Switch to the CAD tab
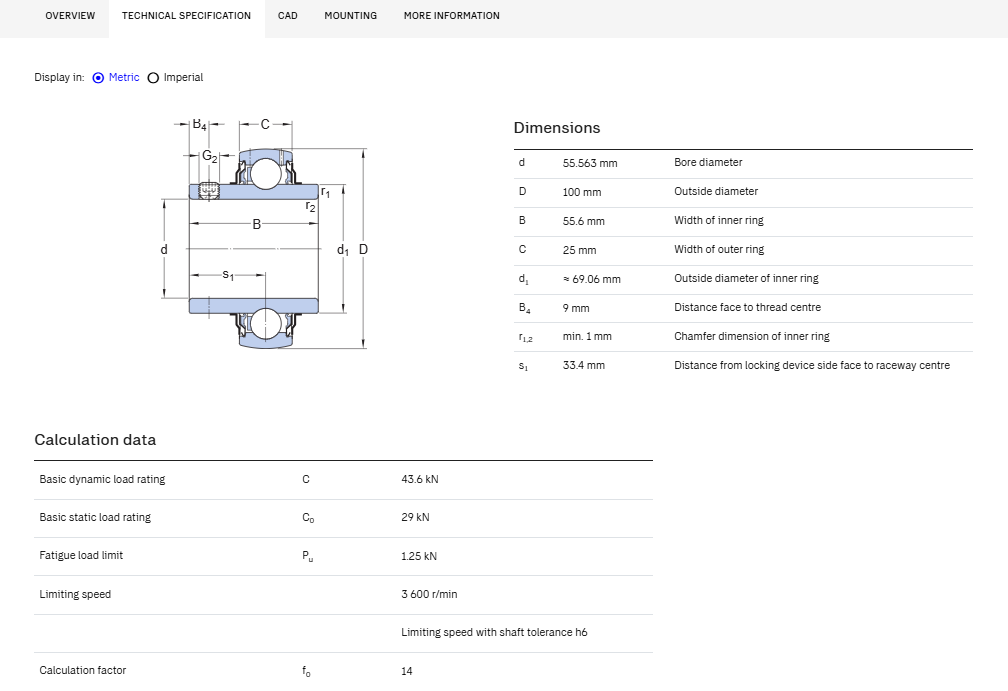 (287, 15)
